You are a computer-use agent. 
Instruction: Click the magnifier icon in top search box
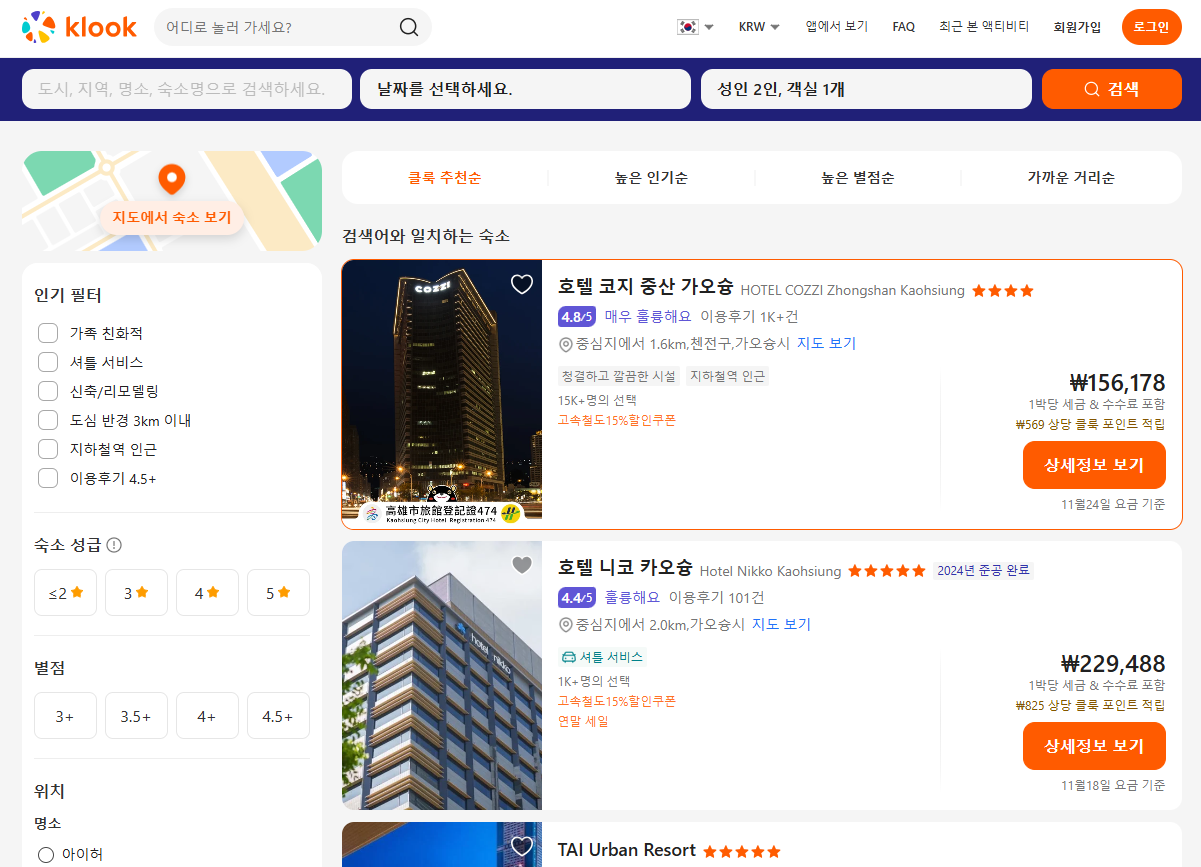tap(409, 27)
